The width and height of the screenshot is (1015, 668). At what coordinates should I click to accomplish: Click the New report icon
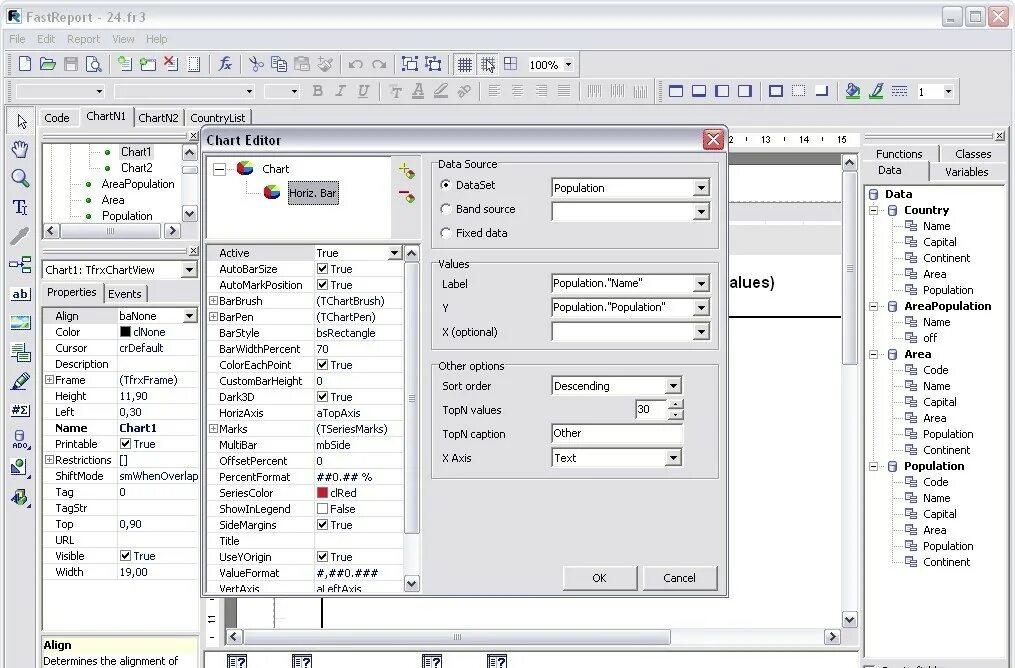pyautogui.click(x=25, y=63)
